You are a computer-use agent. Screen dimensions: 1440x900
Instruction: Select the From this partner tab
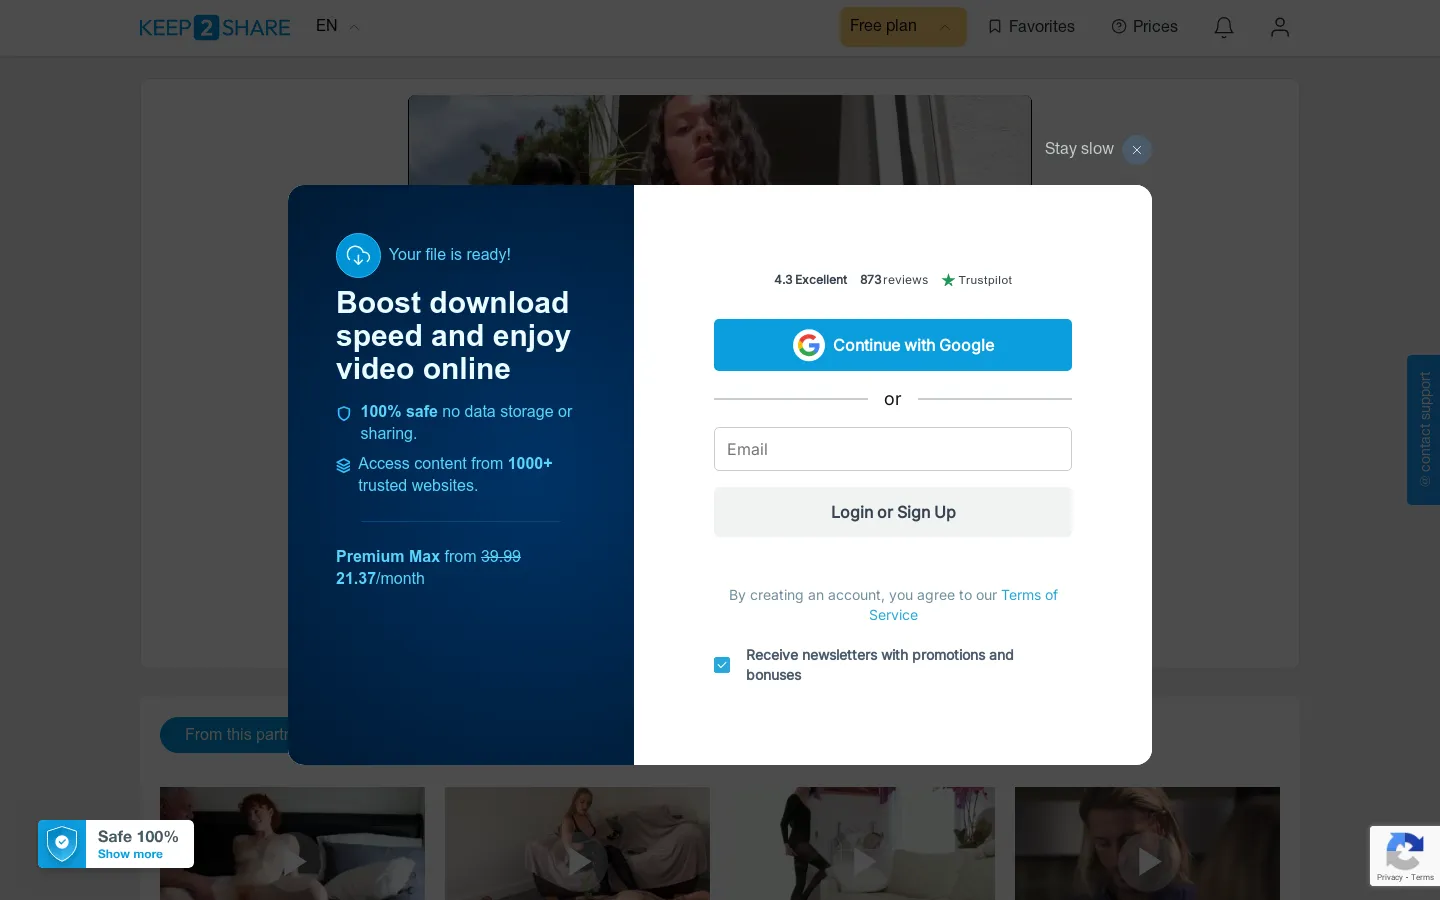(x=225, y=735)
